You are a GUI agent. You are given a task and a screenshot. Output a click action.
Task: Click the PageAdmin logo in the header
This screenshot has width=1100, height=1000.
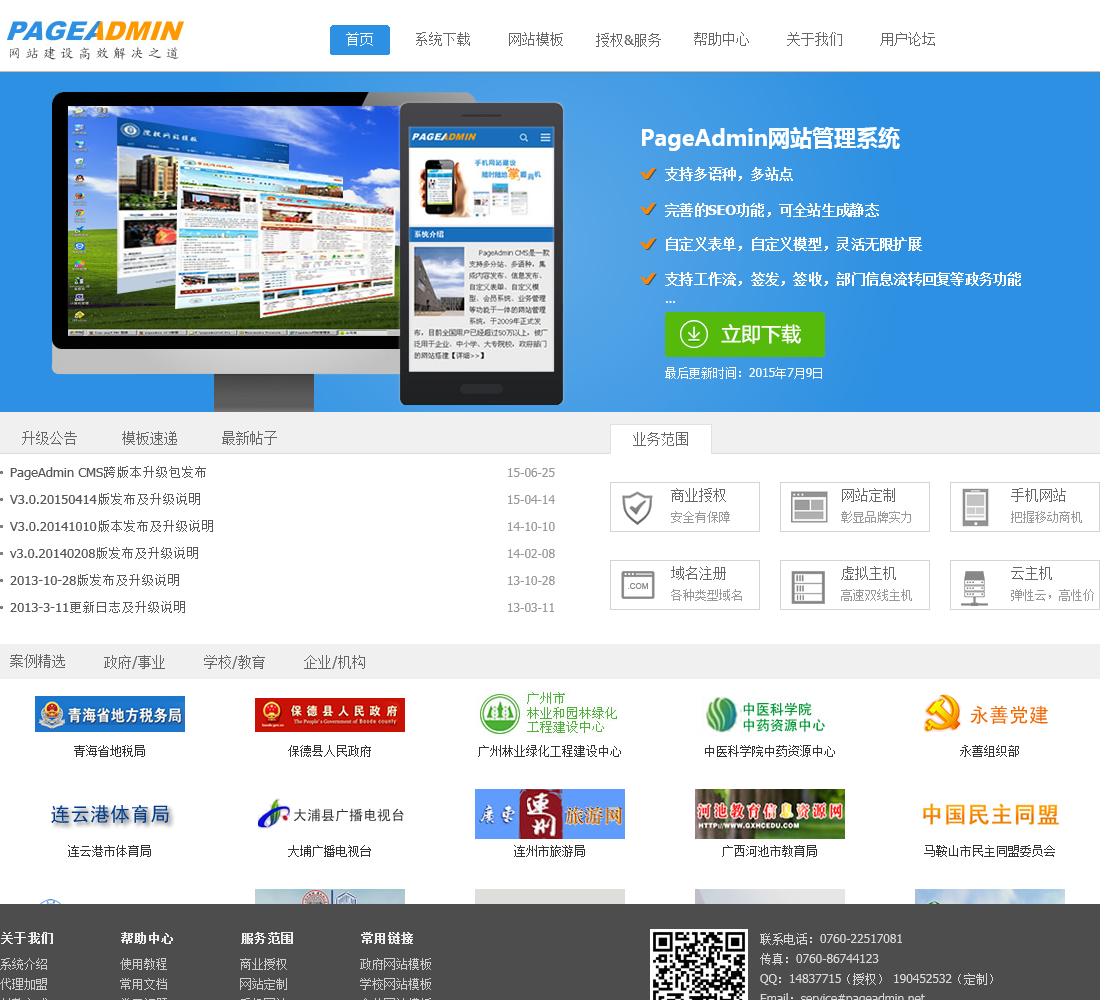95,40
